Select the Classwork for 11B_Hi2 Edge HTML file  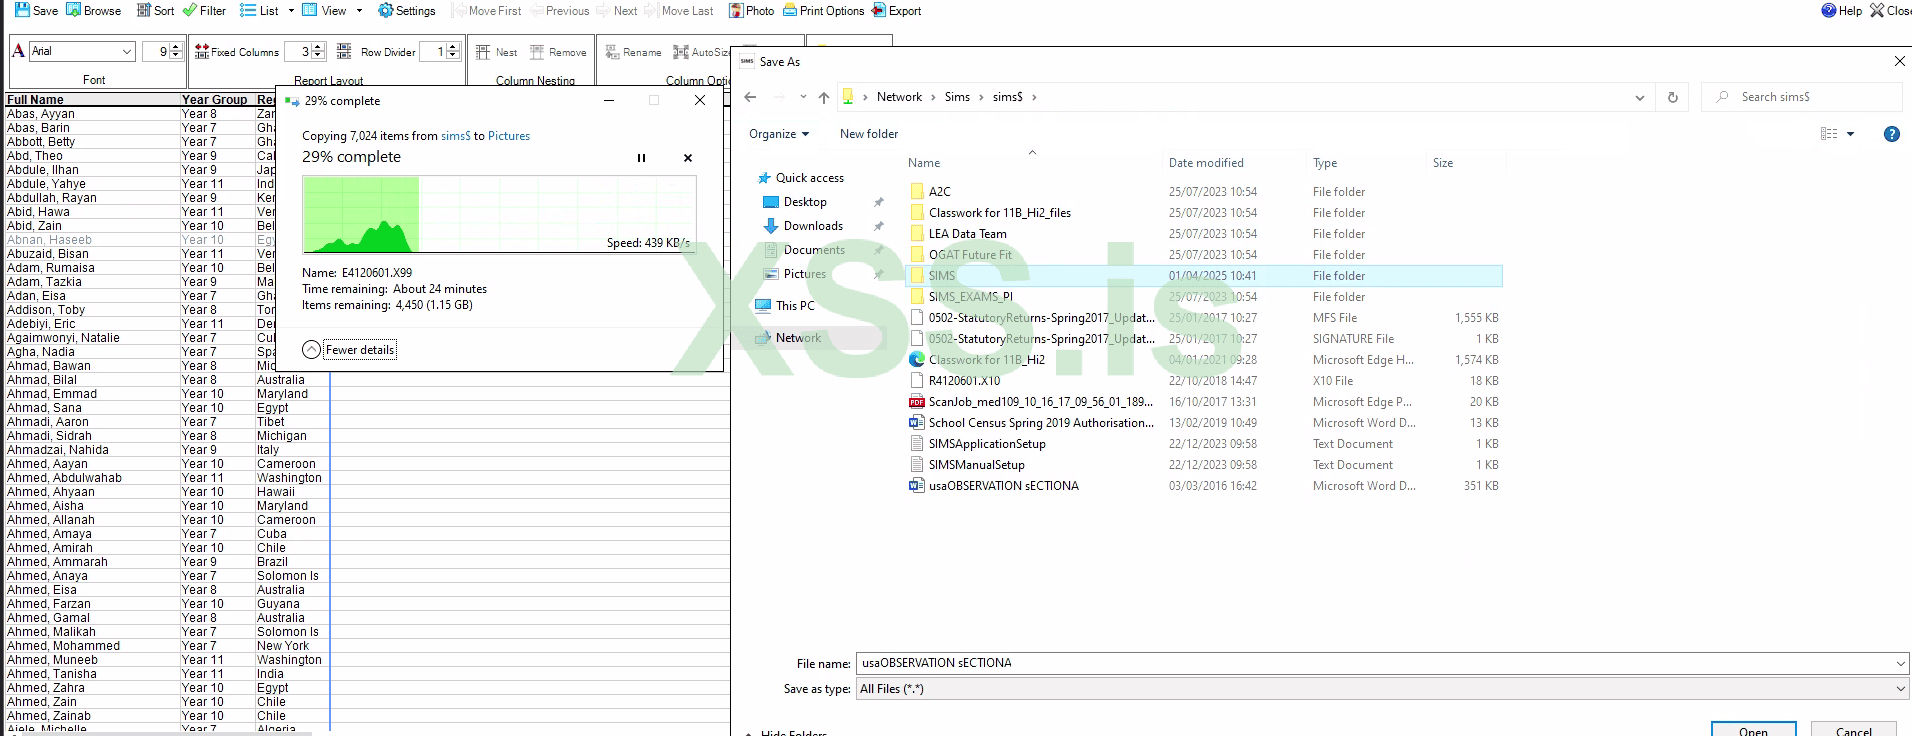987,360
